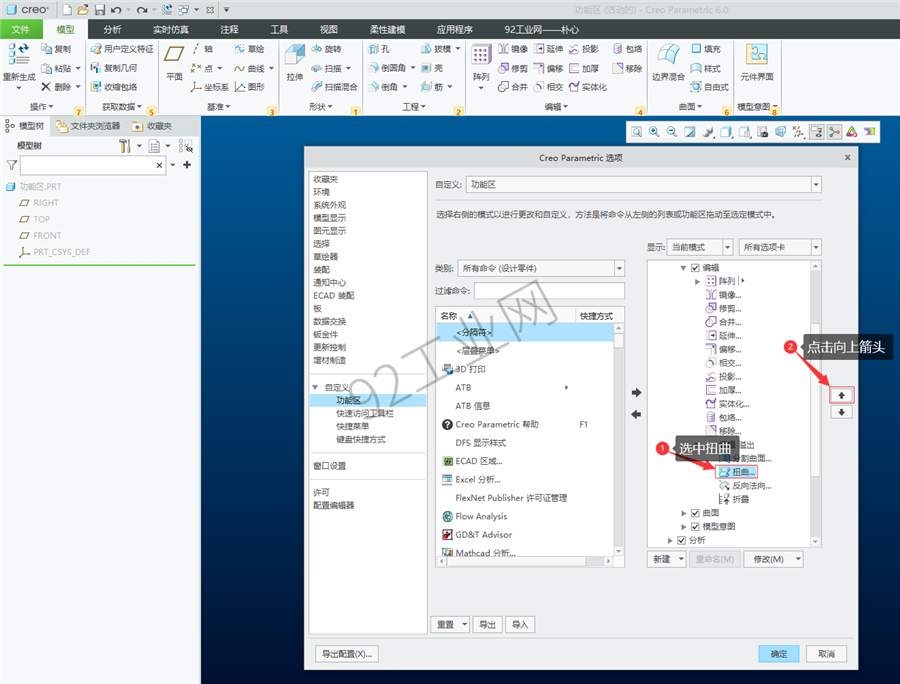Viewport: 900px width, 684px height.
Task: Open the 新建 (New) split button
Action: [666, 559]
